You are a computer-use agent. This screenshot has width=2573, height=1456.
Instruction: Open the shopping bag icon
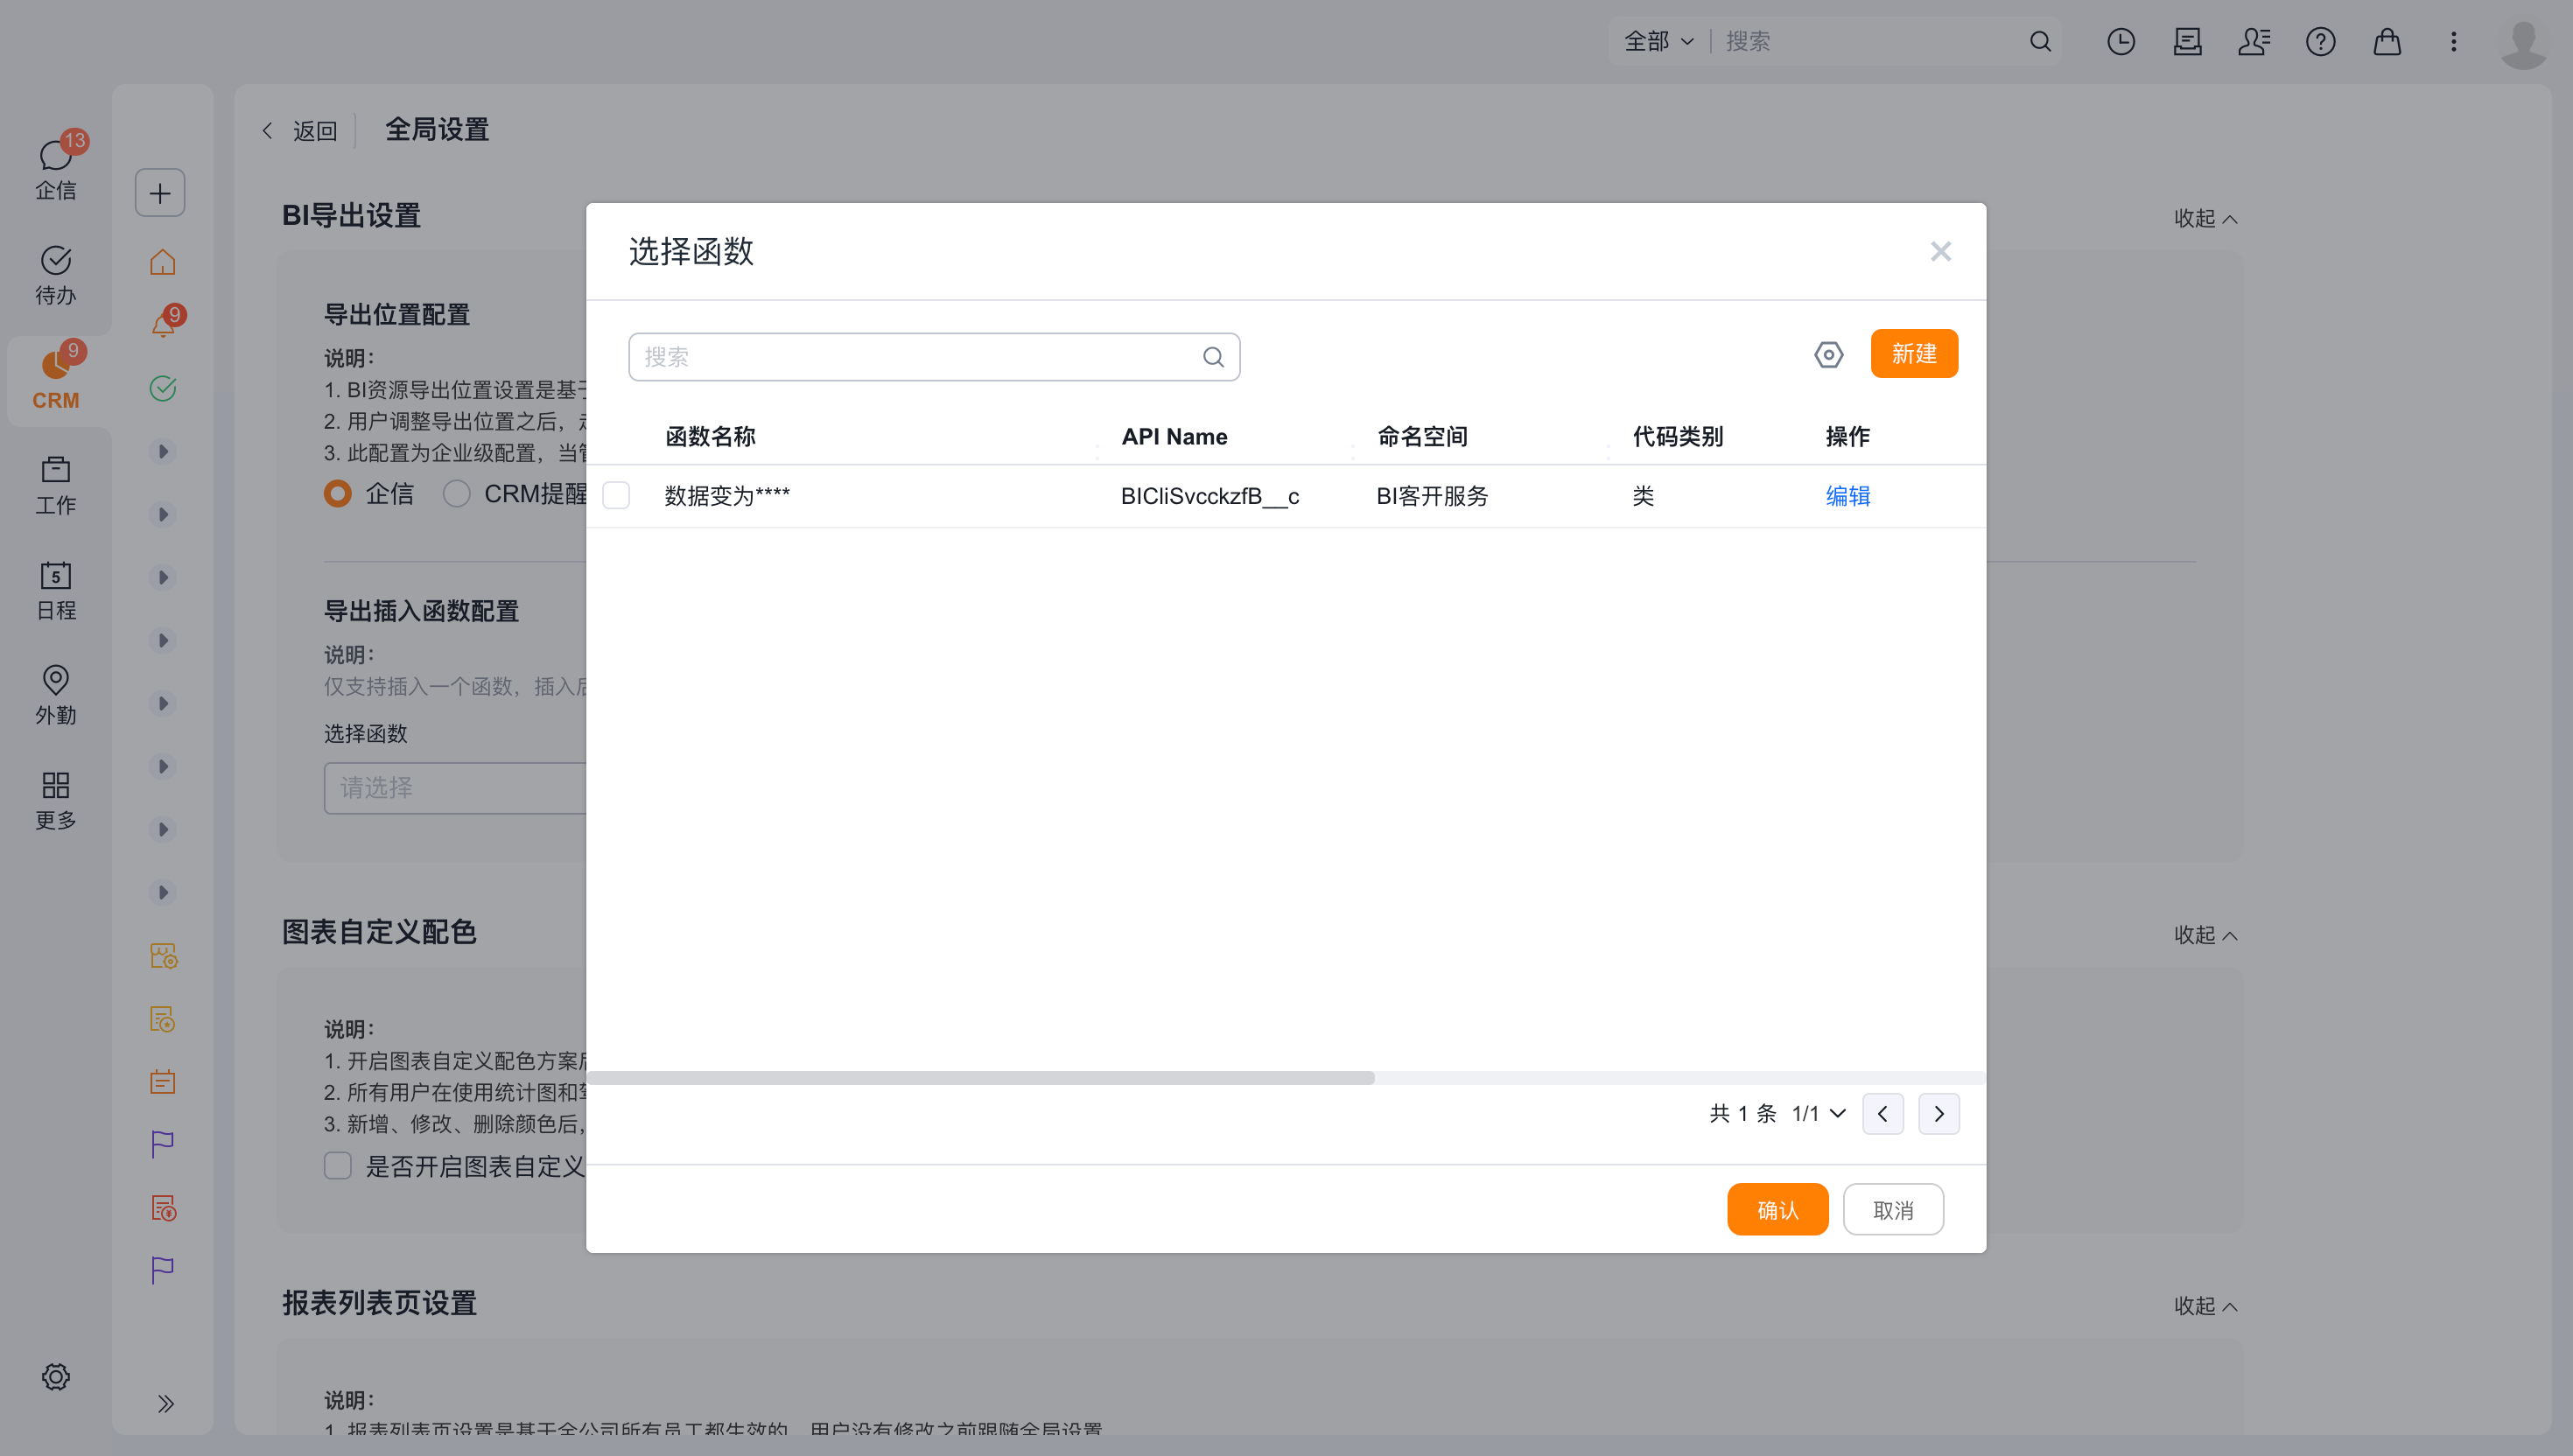2387,41
